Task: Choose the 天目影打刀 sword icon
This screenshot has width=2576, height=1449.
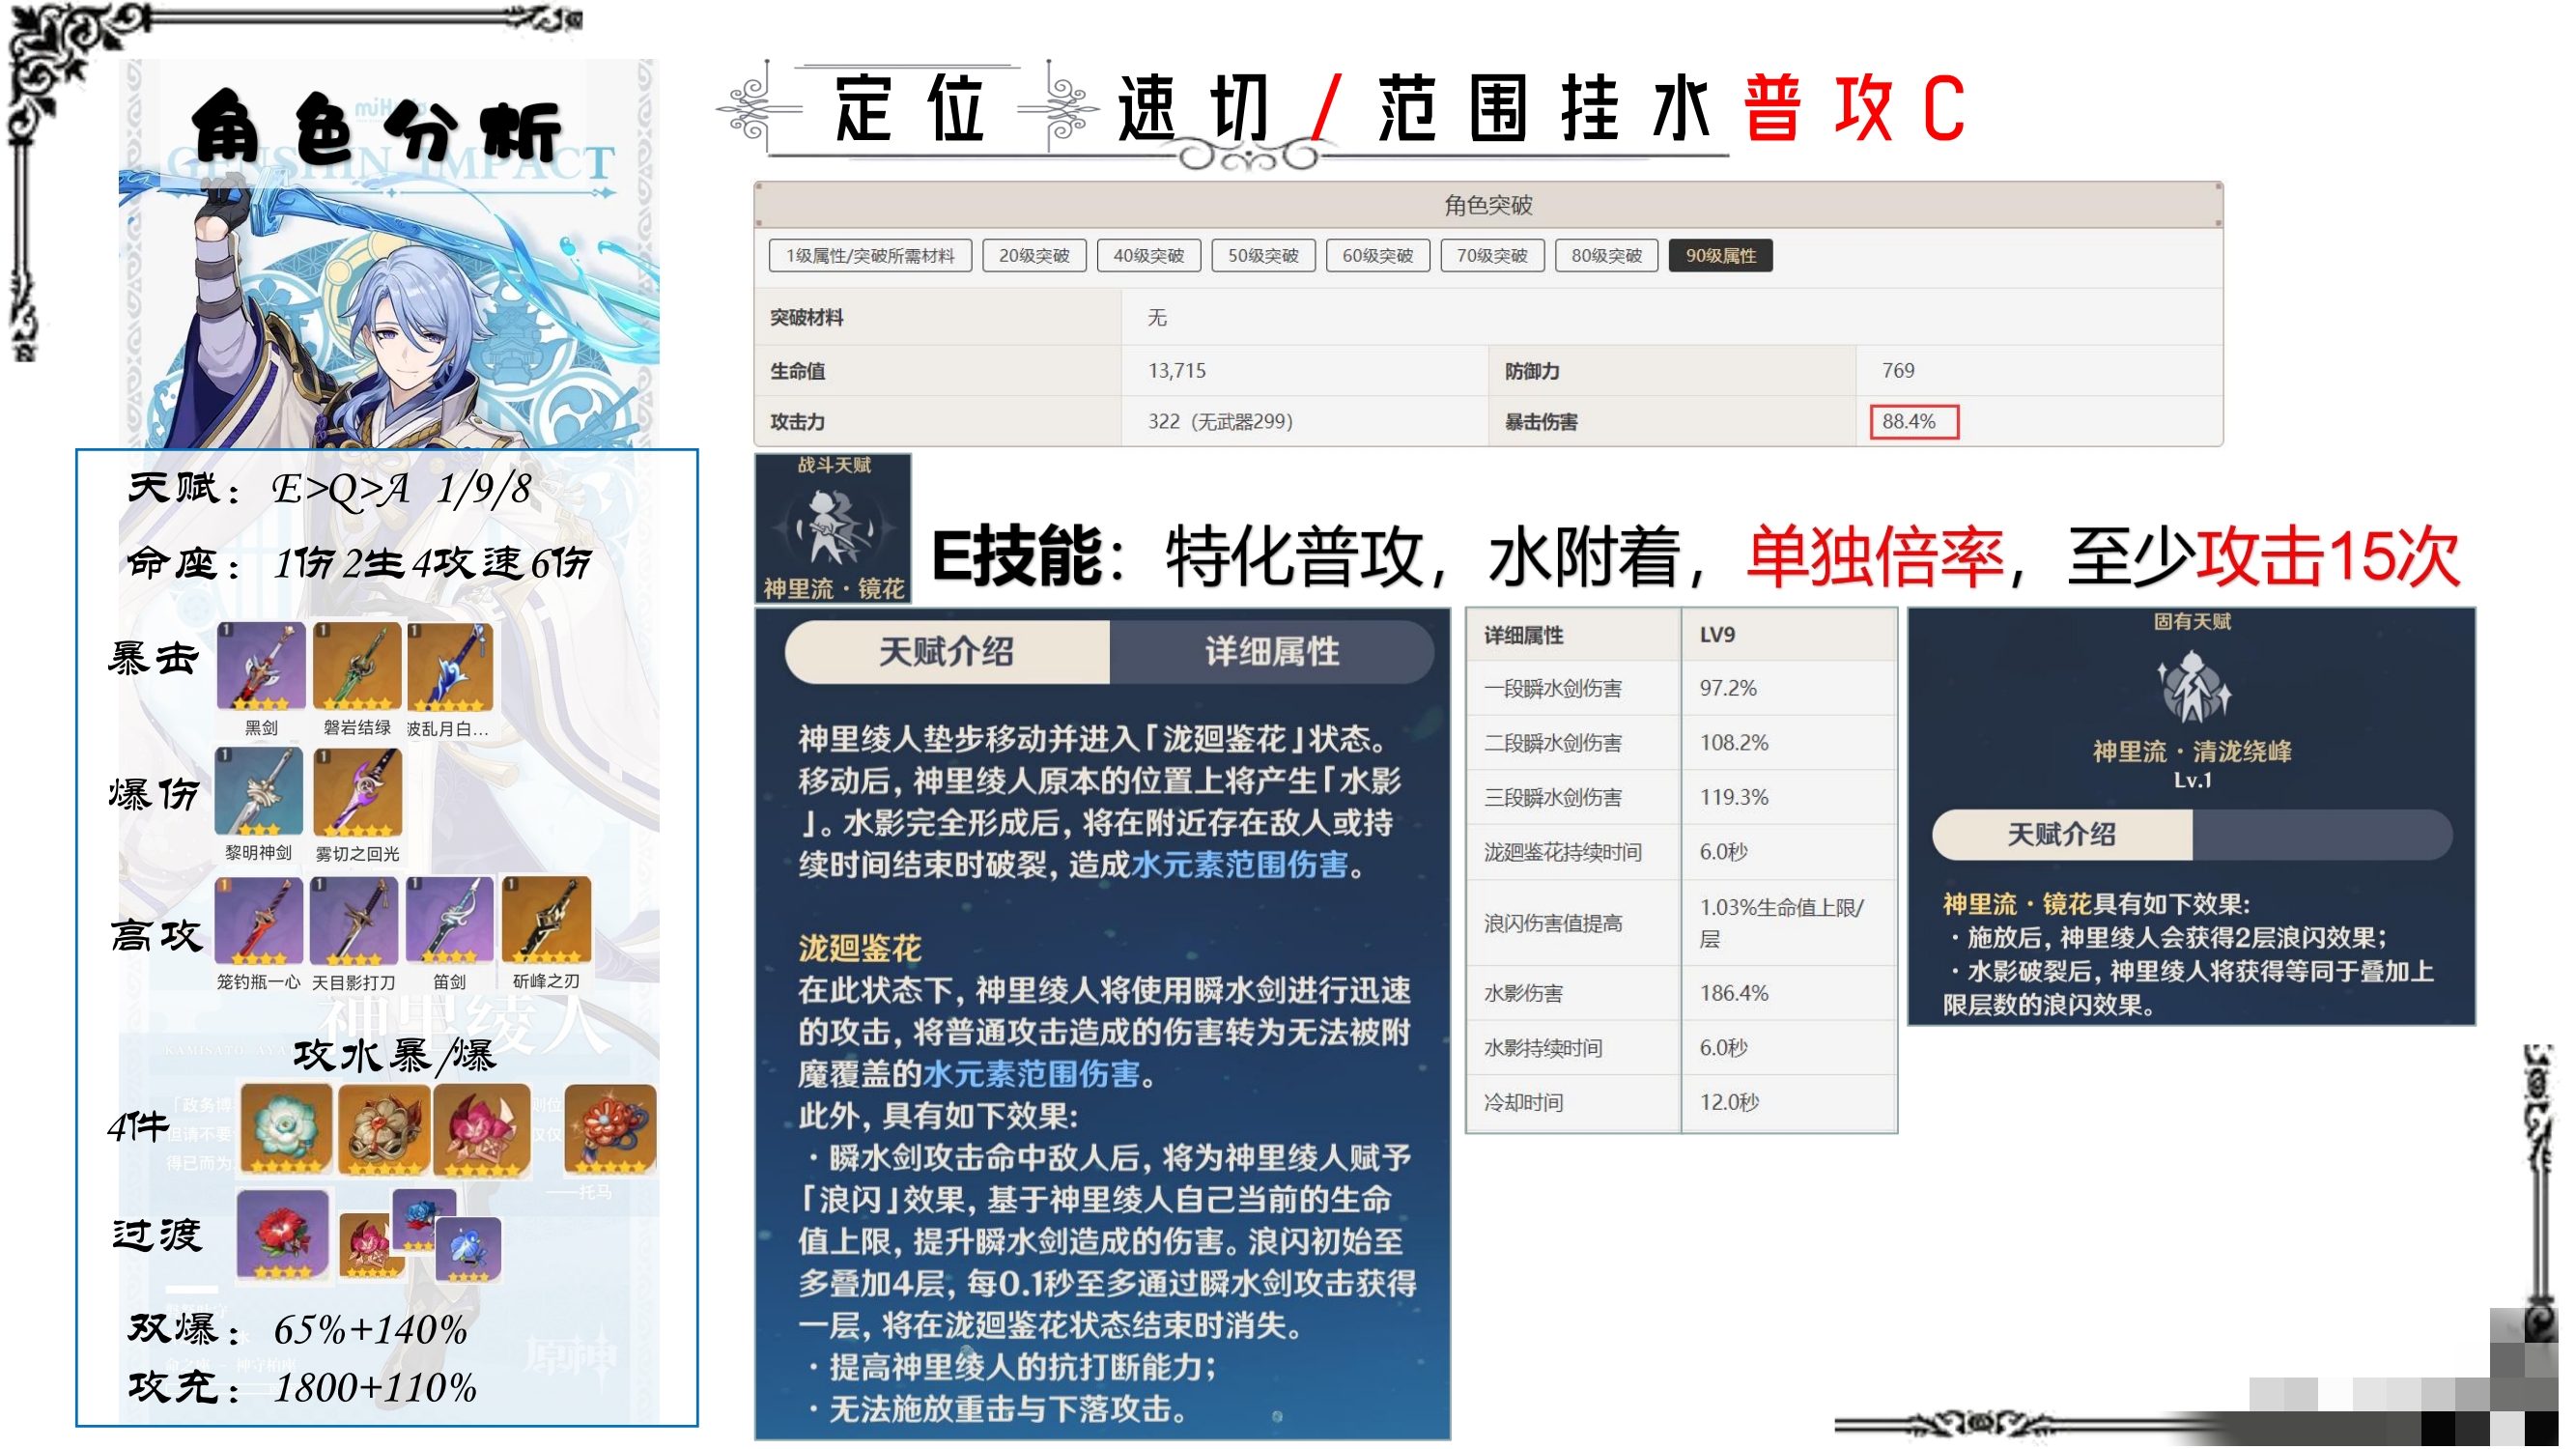Action: [354, 921]
